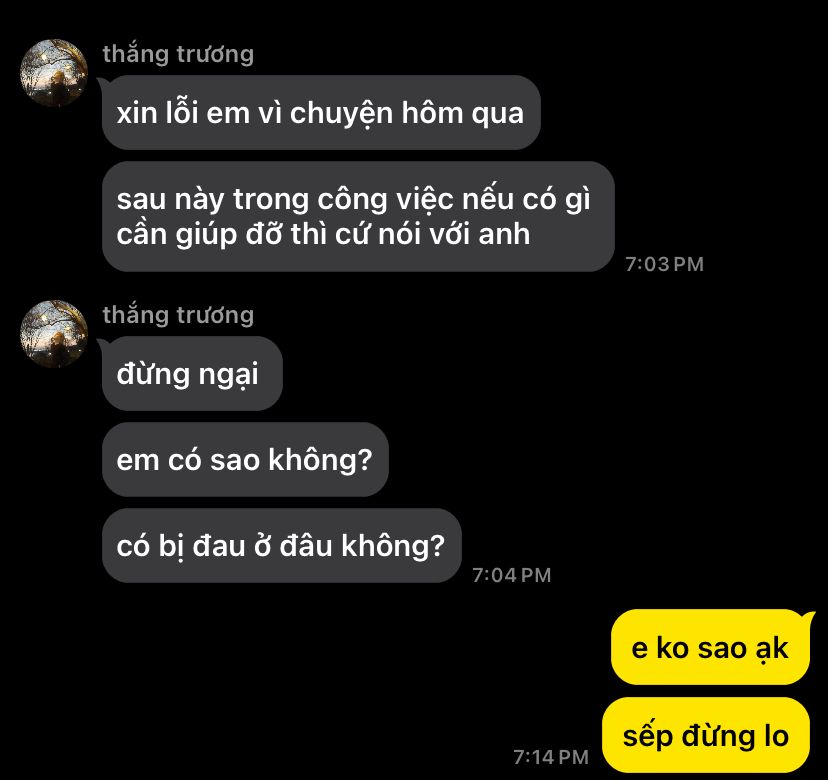Click the word 'sếp' in the yellow message
Image resolution: width=828 pixels, height=780 pixels.
pyautogui.click(x=647, y=737)
